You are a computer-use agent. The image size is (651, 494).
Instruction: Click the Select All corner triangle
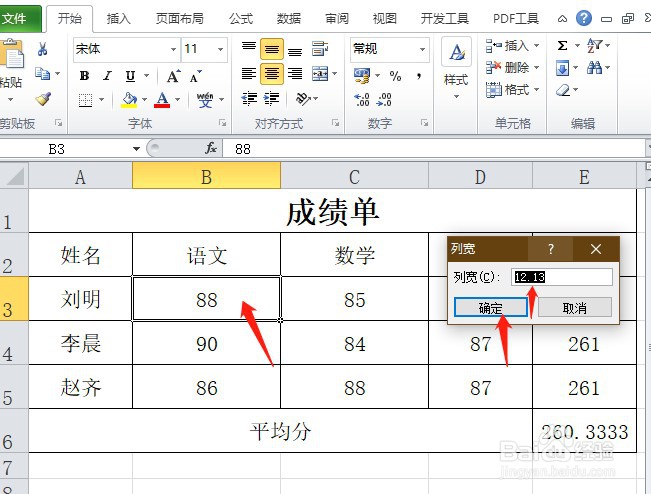(x=15, y=176)
